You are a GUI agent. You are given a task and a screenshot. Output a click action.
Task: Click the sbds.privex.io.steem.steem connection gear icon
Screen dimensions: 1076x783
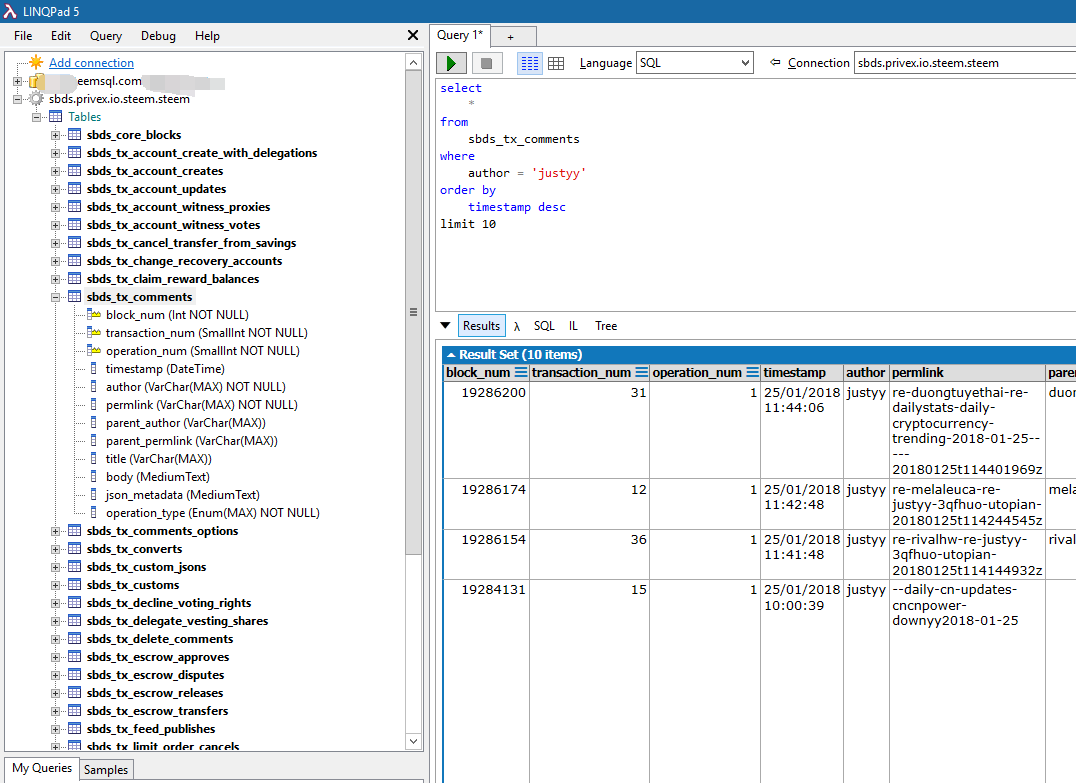(x=36, y=99)
